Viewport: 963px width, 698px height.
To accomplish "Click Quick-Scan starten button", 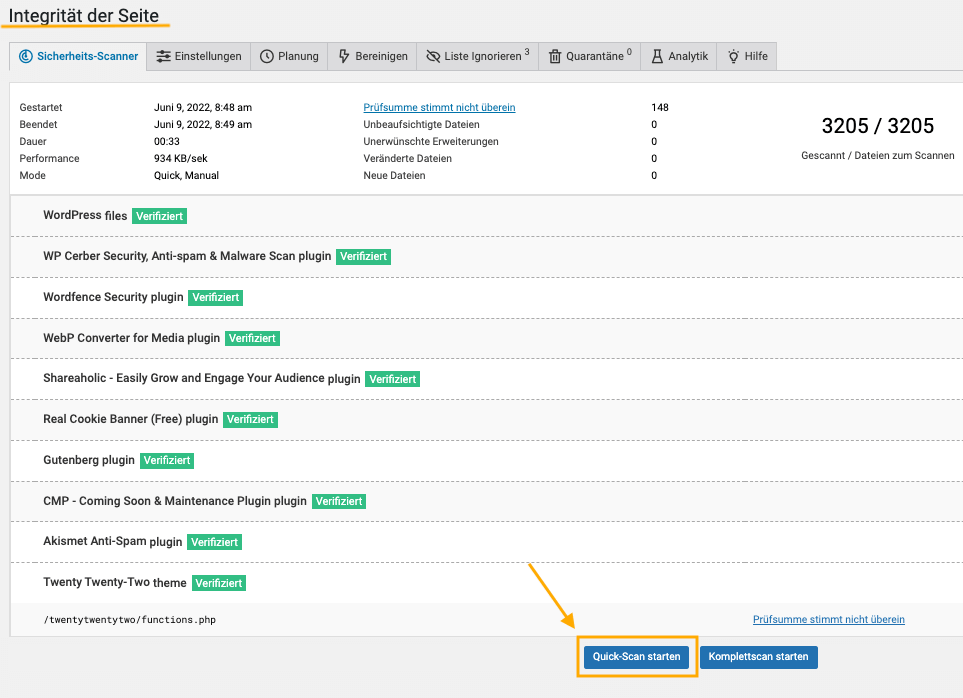I will click(x=636, y=657).
